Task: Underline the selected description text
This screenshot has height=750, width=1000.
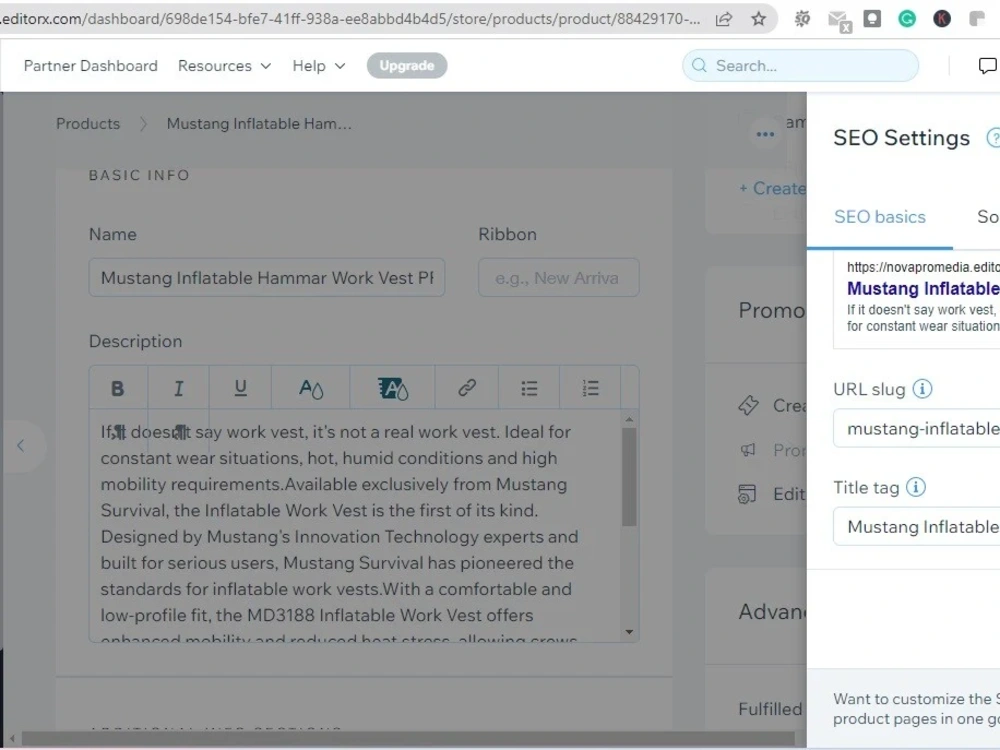Action: pyautogui.click(x=240, y=388)
